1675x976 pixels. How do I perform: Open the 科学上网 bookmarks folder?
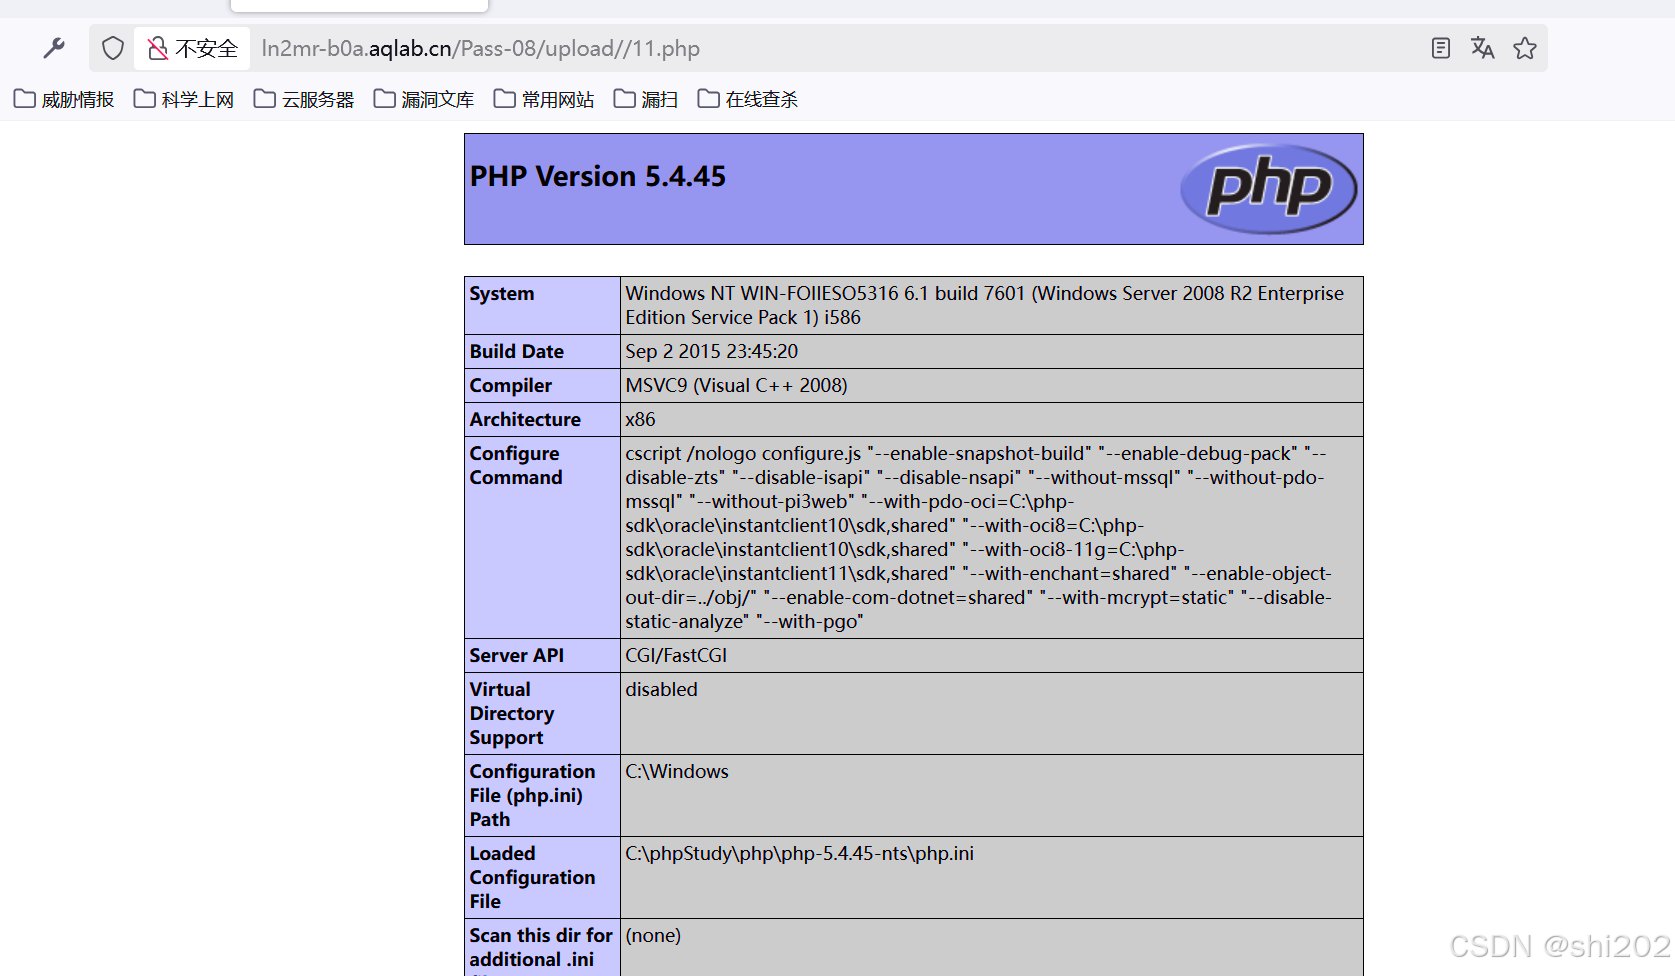(184, 99)
